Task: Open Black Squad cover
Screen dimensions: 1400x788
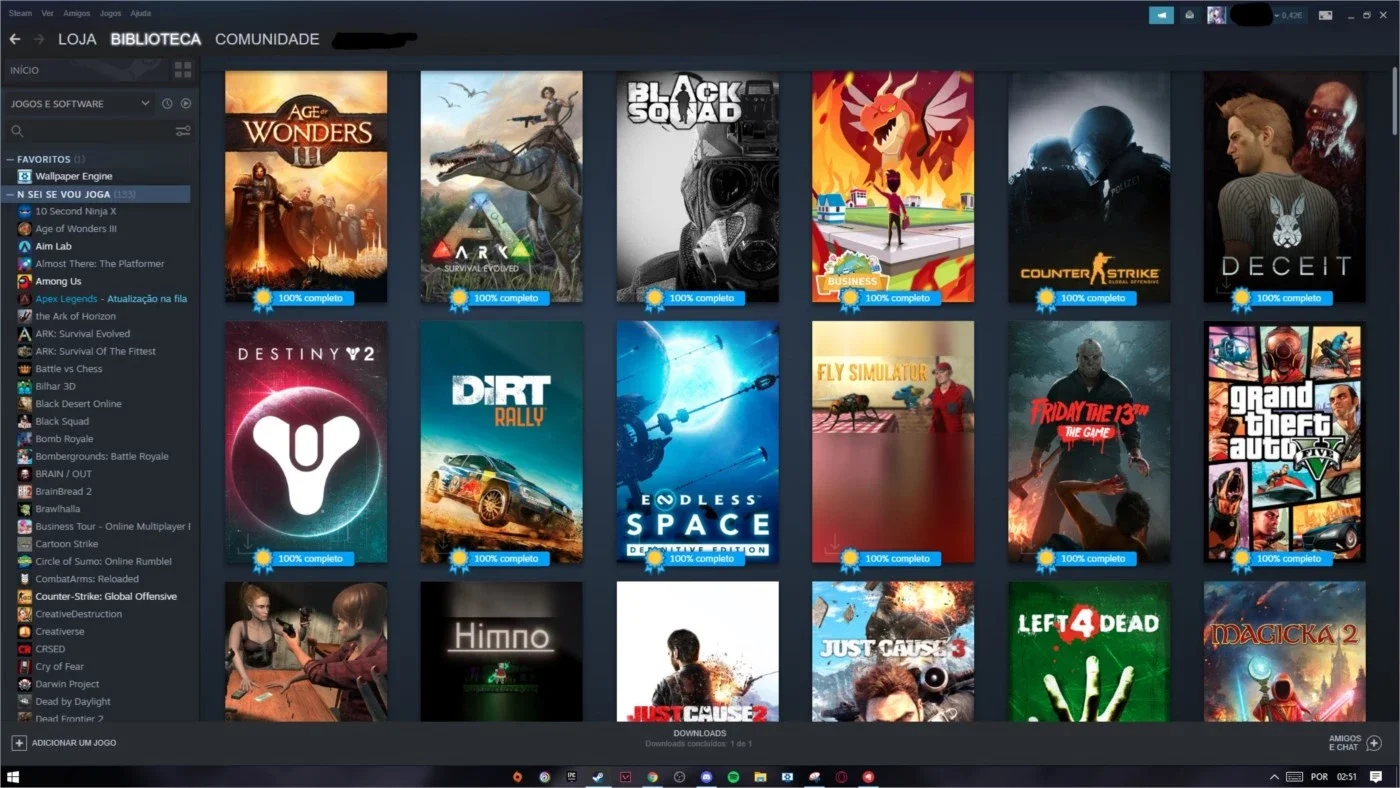Action: point(697,186)
